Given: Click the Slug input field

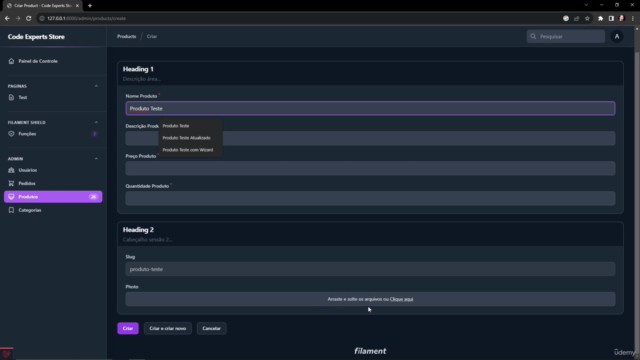Looking at the screenshot, I should coord(370,269).
